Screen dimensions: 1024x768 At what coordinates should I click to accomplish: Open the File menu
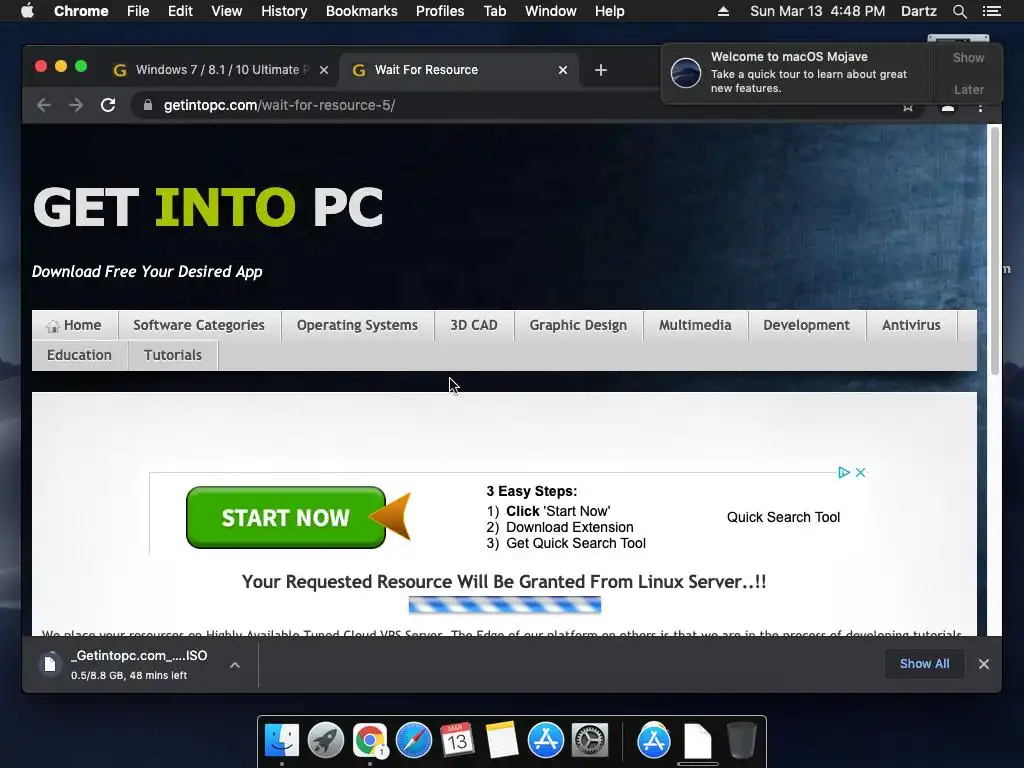coord(138,11)
